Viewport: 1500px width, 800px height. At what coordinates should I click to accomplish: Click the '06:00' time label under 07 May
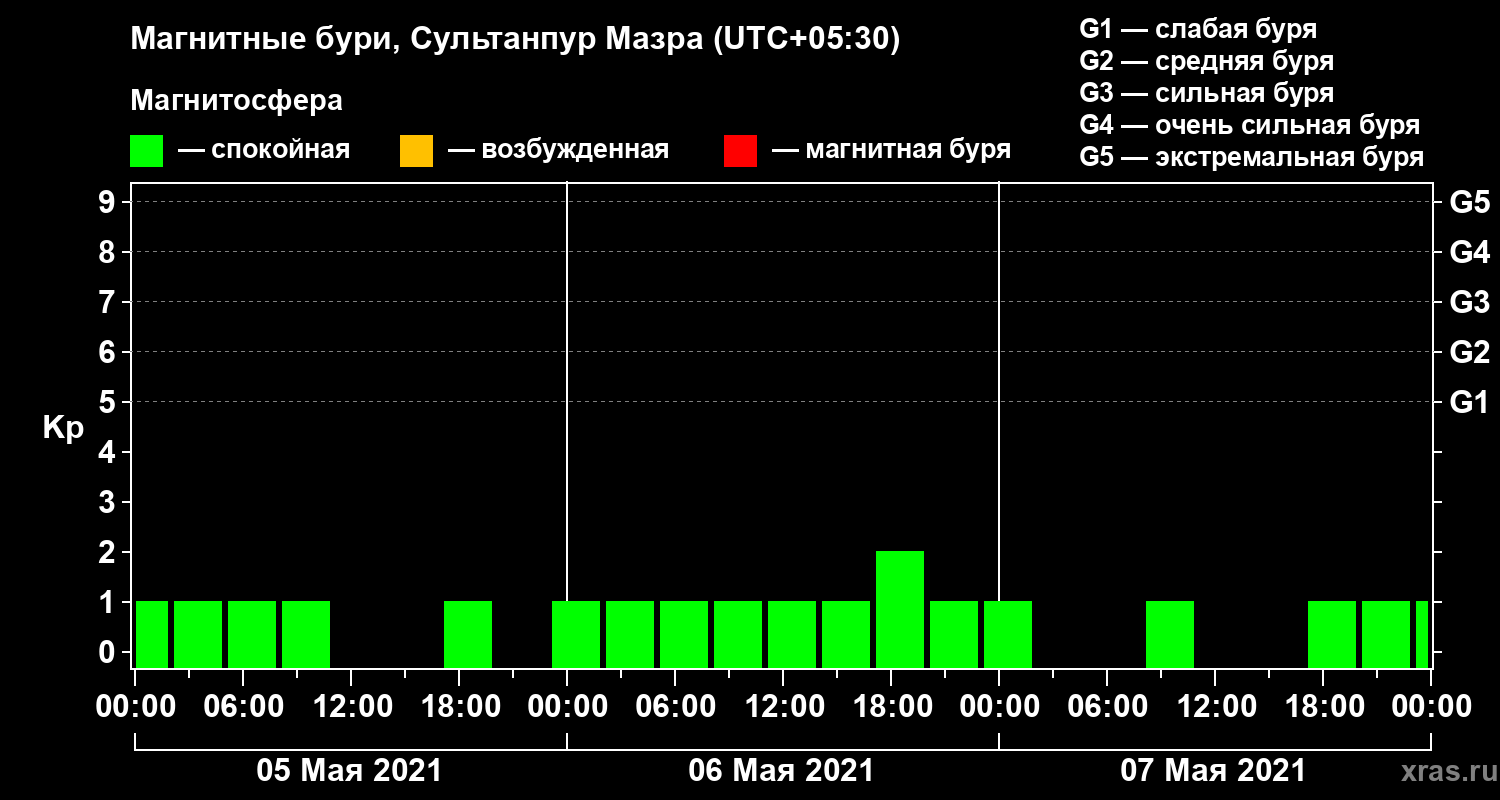pyautogui.click(x=1107, y=707)
